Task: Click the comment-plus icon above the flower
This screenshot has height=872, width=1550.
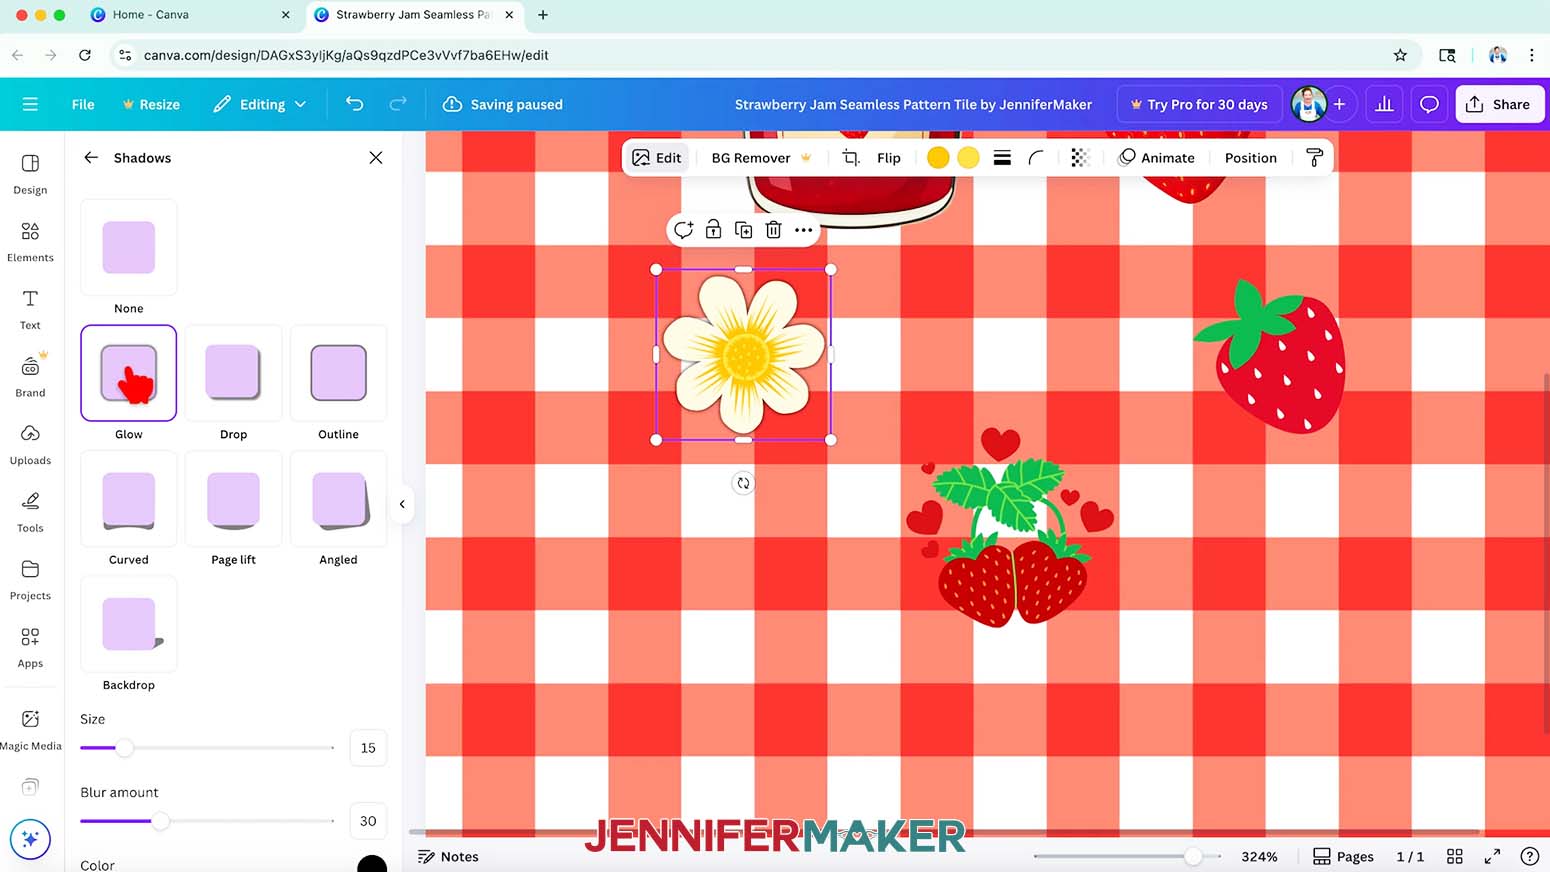Action: pos(683,230)
